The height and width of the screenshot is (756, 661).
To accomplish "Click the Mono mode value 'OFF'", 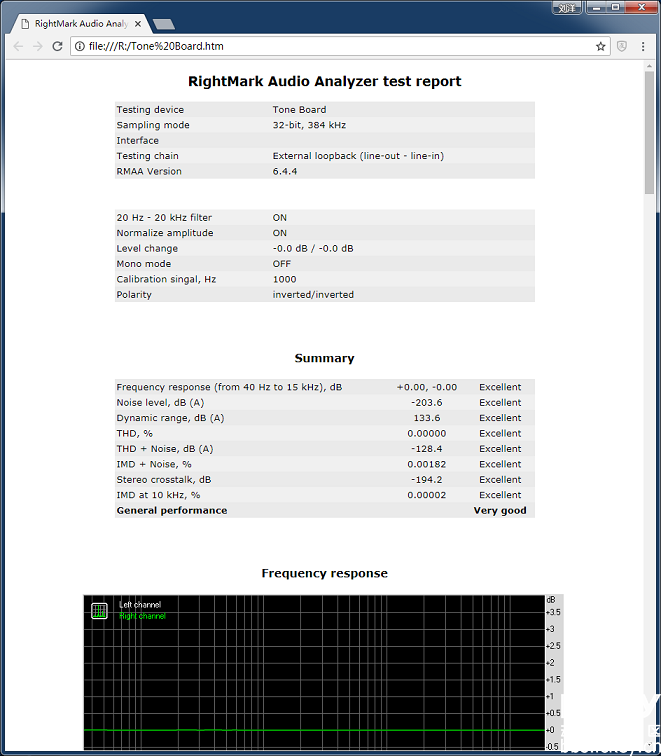I will [282, 264].
